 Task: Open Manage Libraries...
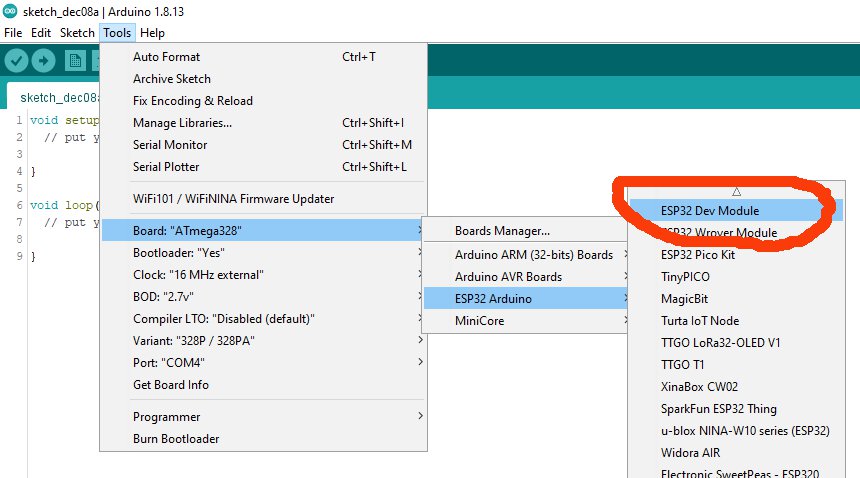[x=263, y=122]
